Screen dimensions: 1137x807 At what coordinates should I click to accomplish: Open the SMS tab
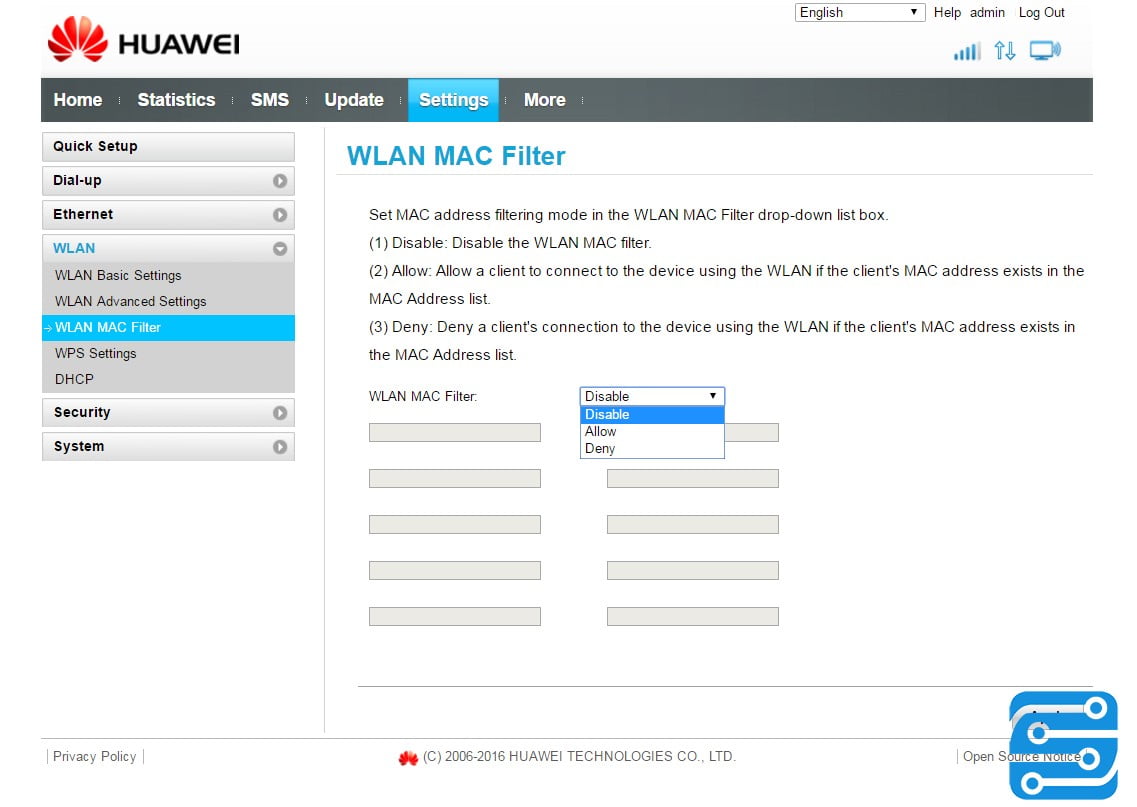click(x=269, y=100)
